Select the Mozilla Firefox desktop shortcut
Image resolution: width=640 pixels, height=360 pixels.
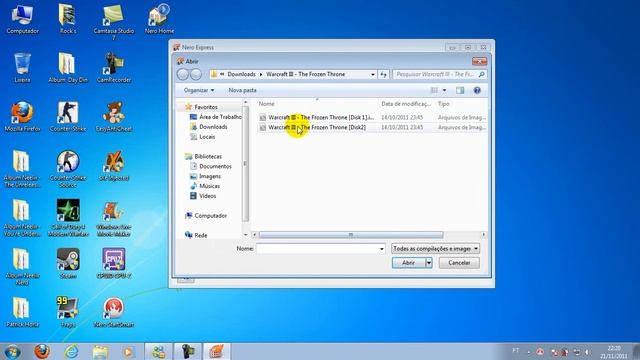(22, 117)
